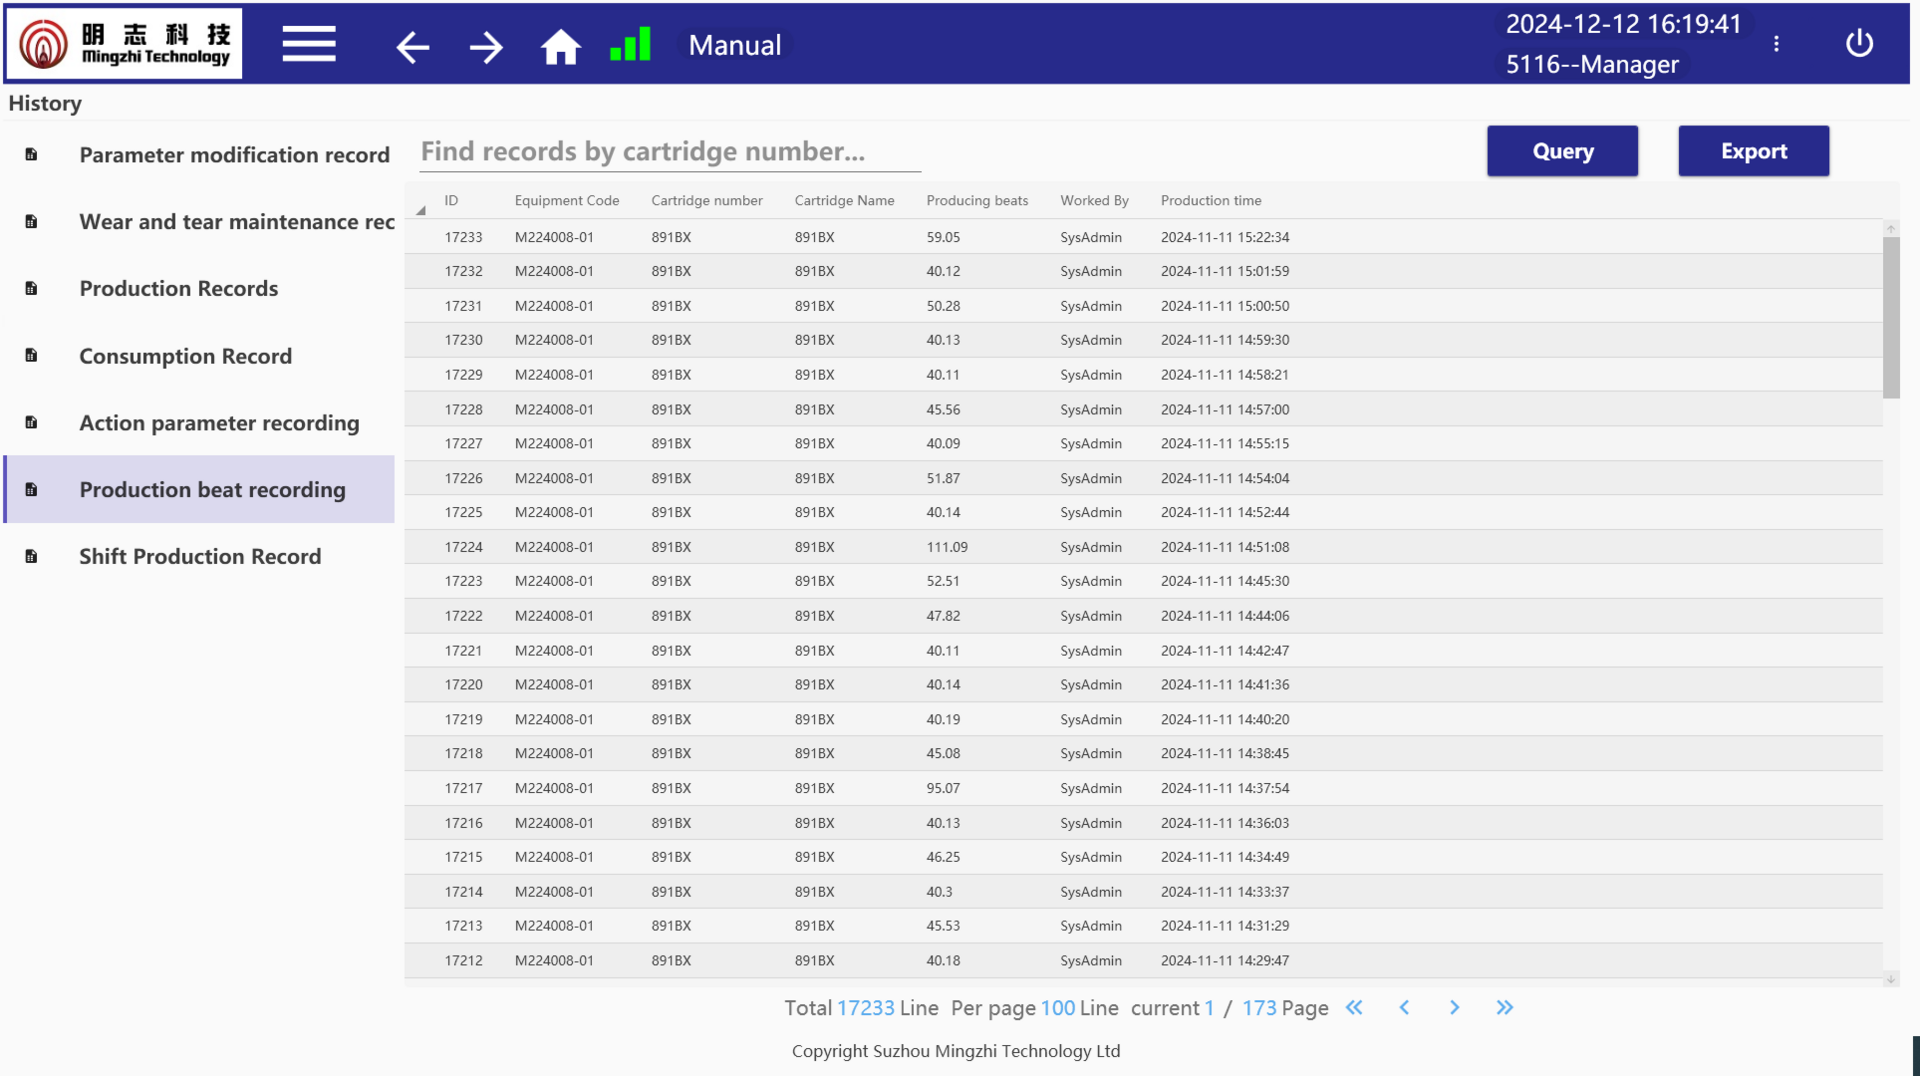
Task: Open the three-dot options menu
Action: point(1776,44)
